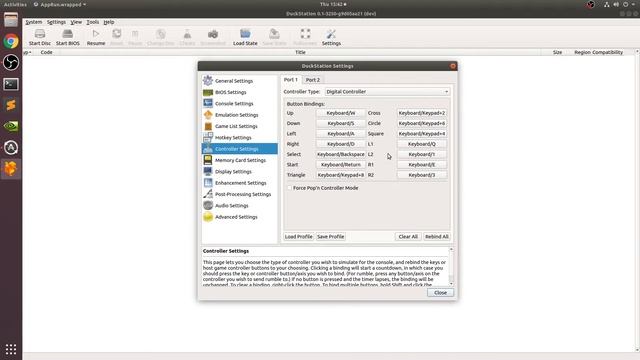Open the View menu

76,22
